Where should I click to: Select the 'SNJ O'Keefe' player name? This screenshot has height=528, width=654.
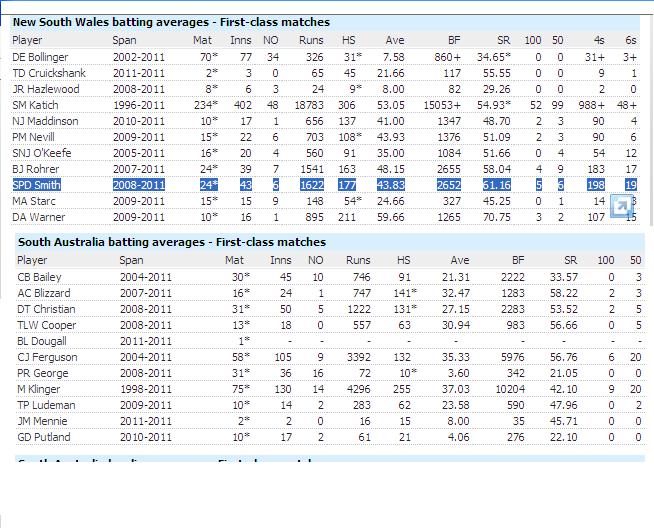click(x=42, y=153)
